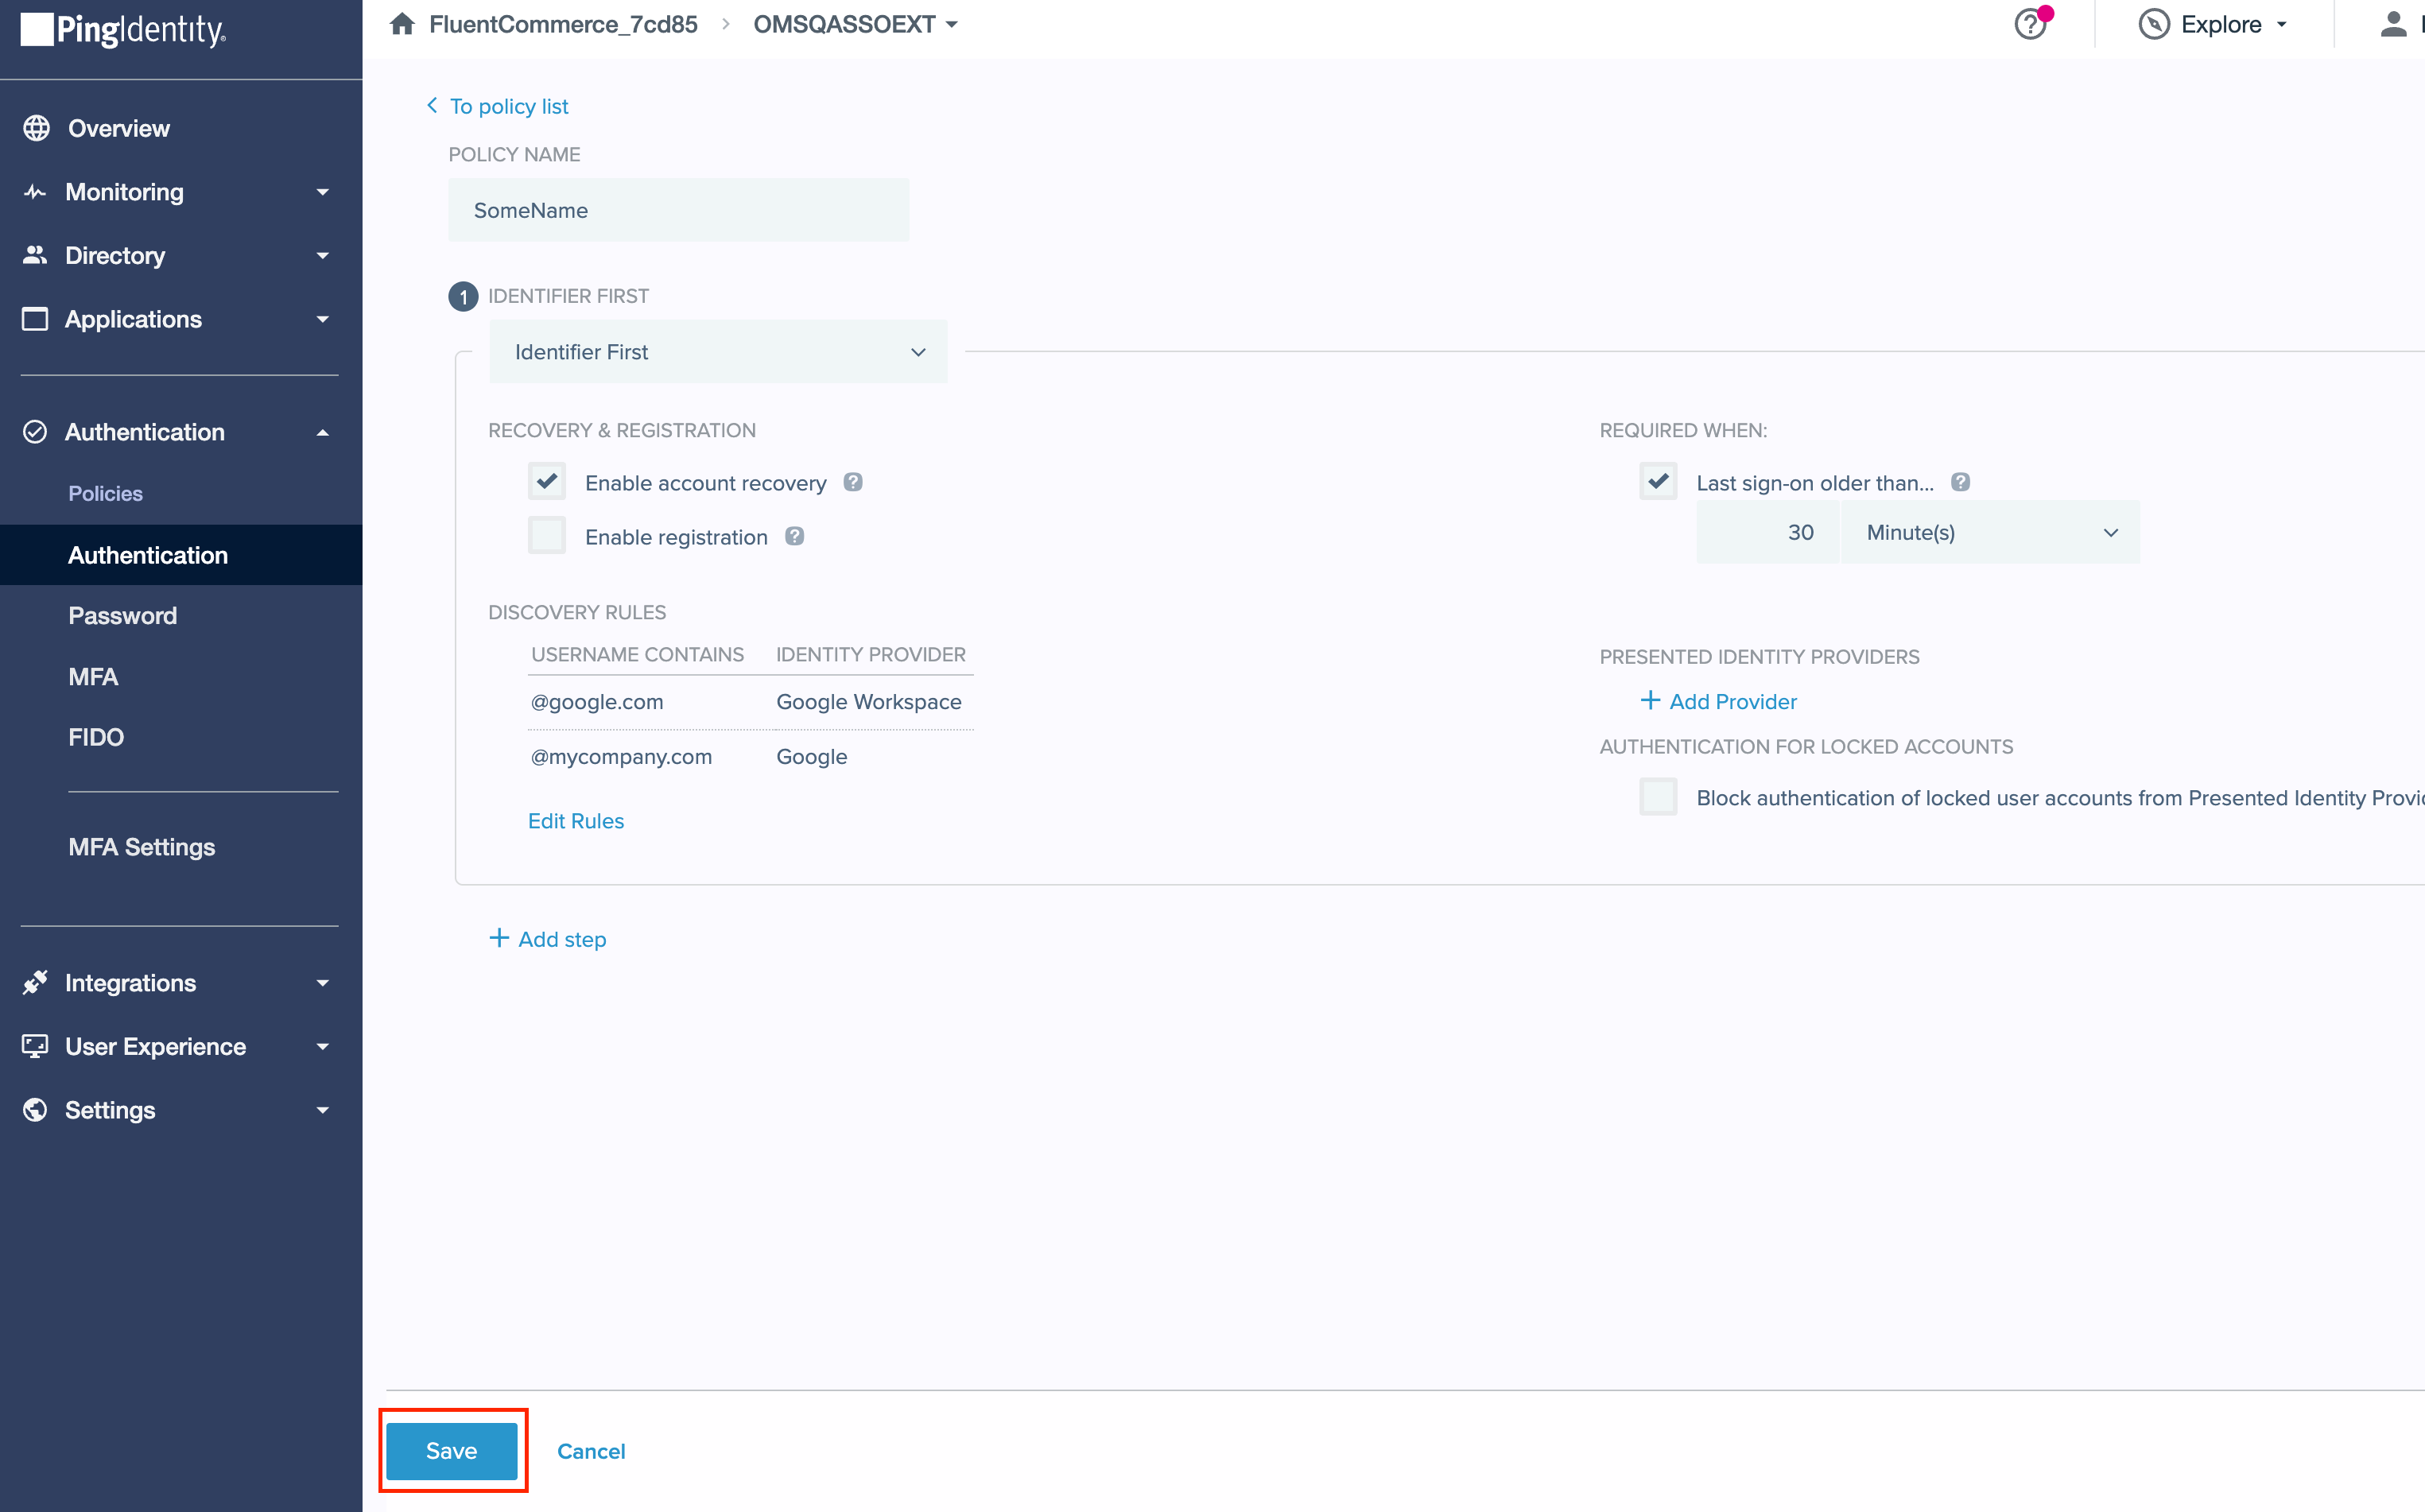Click the home icon in breadcrumb
Viewport: 2425px width, 1512px height.
[x=402, y=24]
